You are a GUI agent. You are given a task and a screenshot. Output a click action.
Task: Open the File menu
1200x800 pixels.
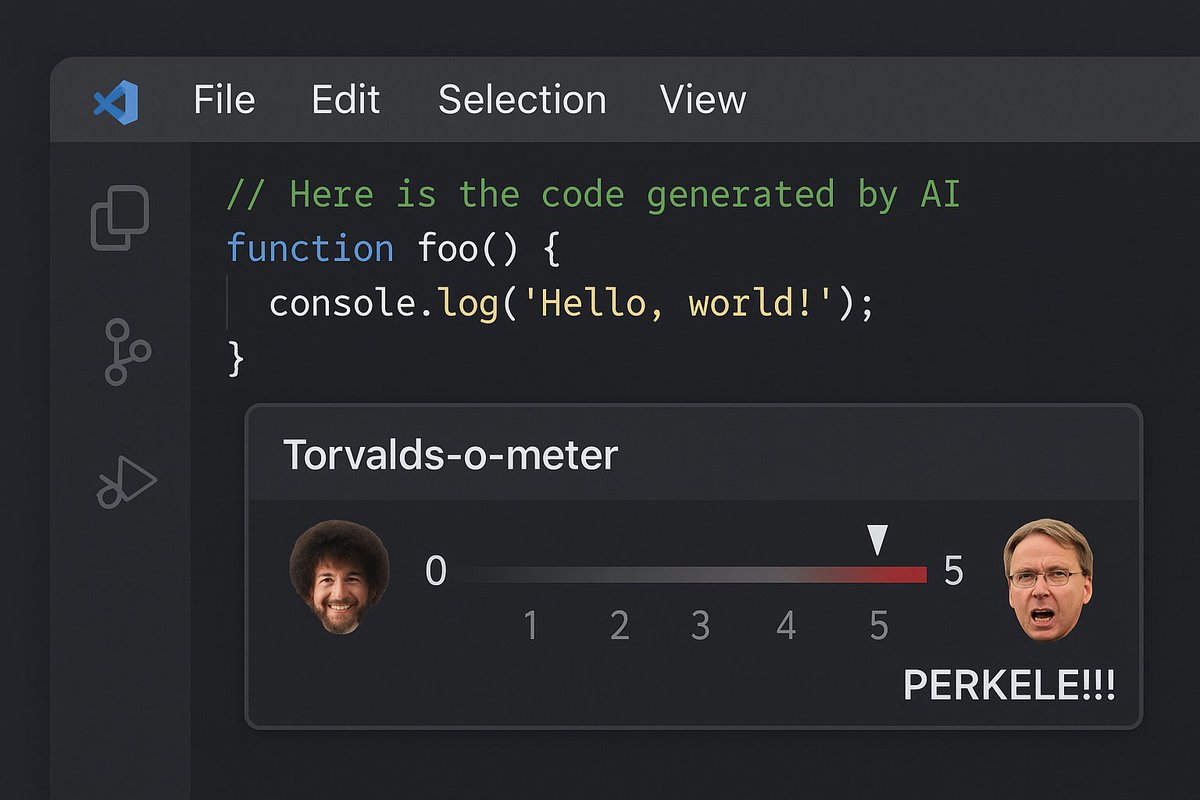224,100
